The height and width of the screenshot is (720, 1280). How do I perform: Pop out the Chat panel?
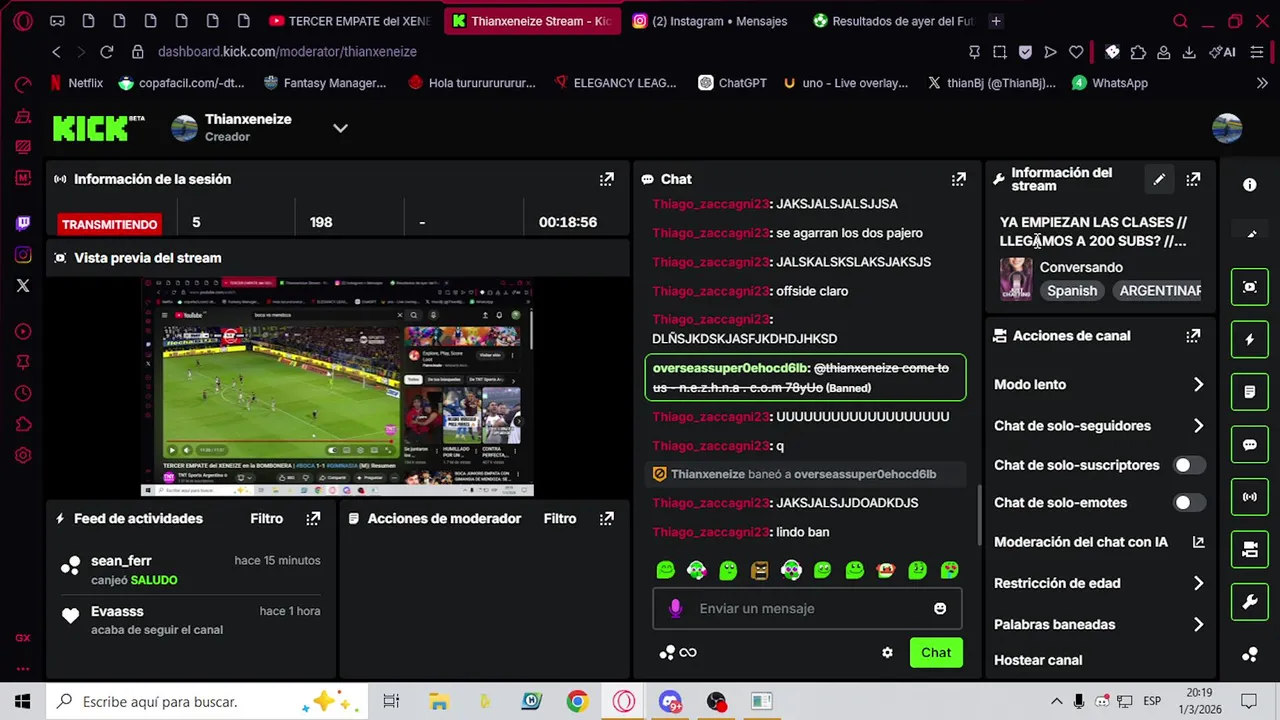tap(958, 179)
